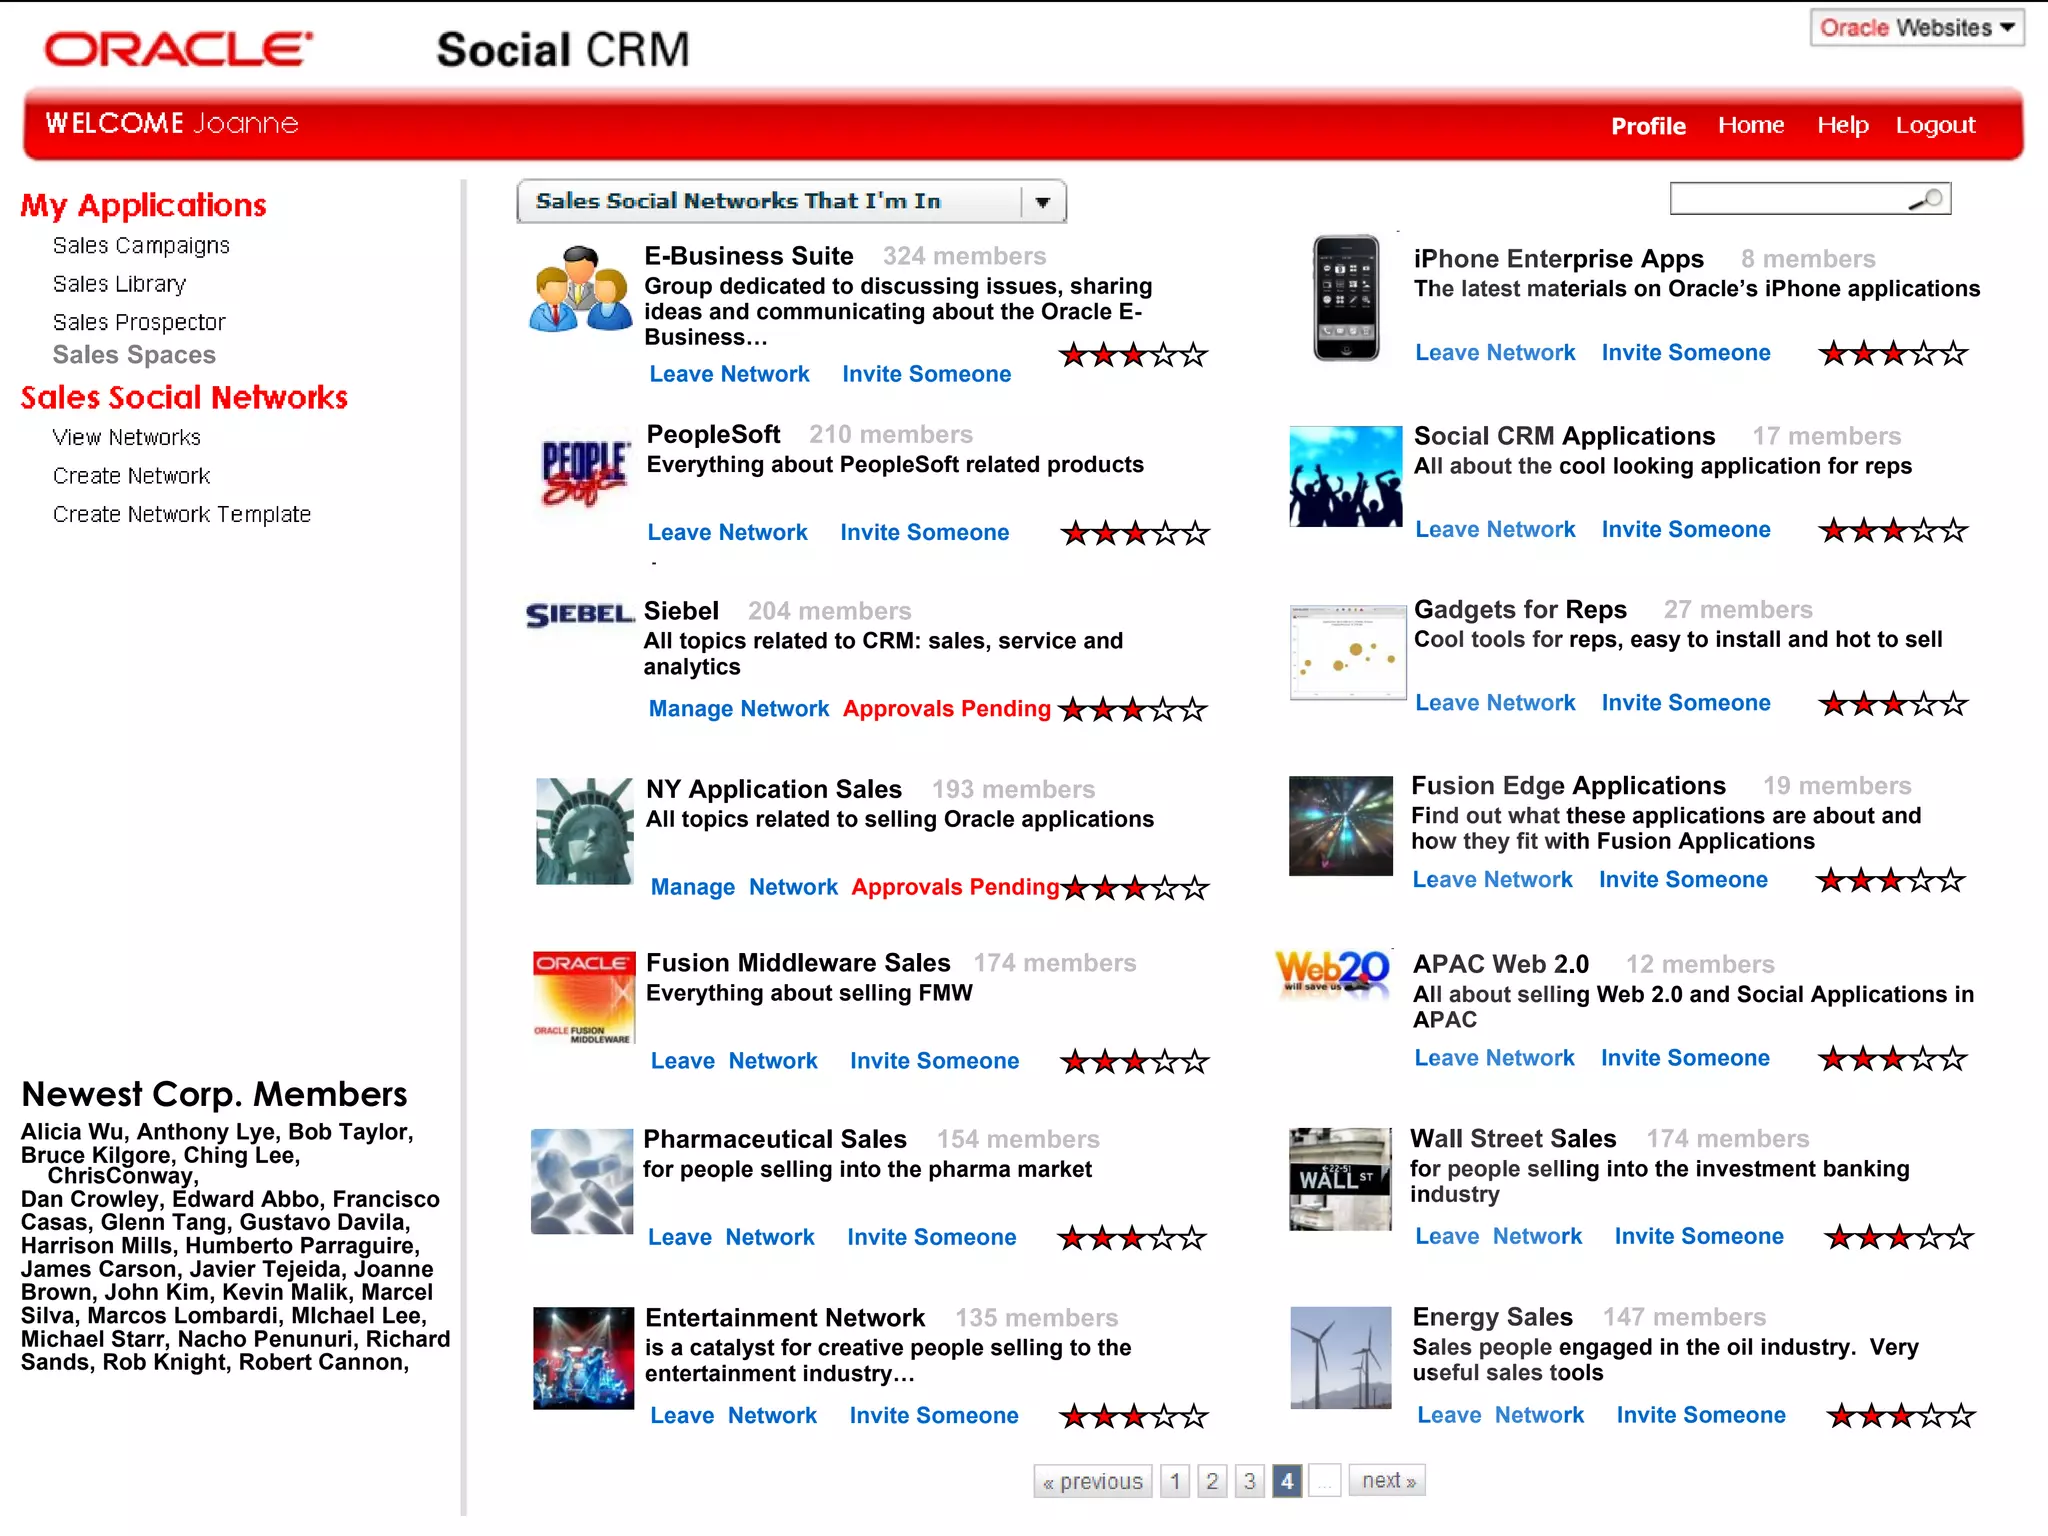This screenshot has height=1536, width=2048.
Task: Leave the APAC Web 2.0 network
Action: click(1494, 1058)
